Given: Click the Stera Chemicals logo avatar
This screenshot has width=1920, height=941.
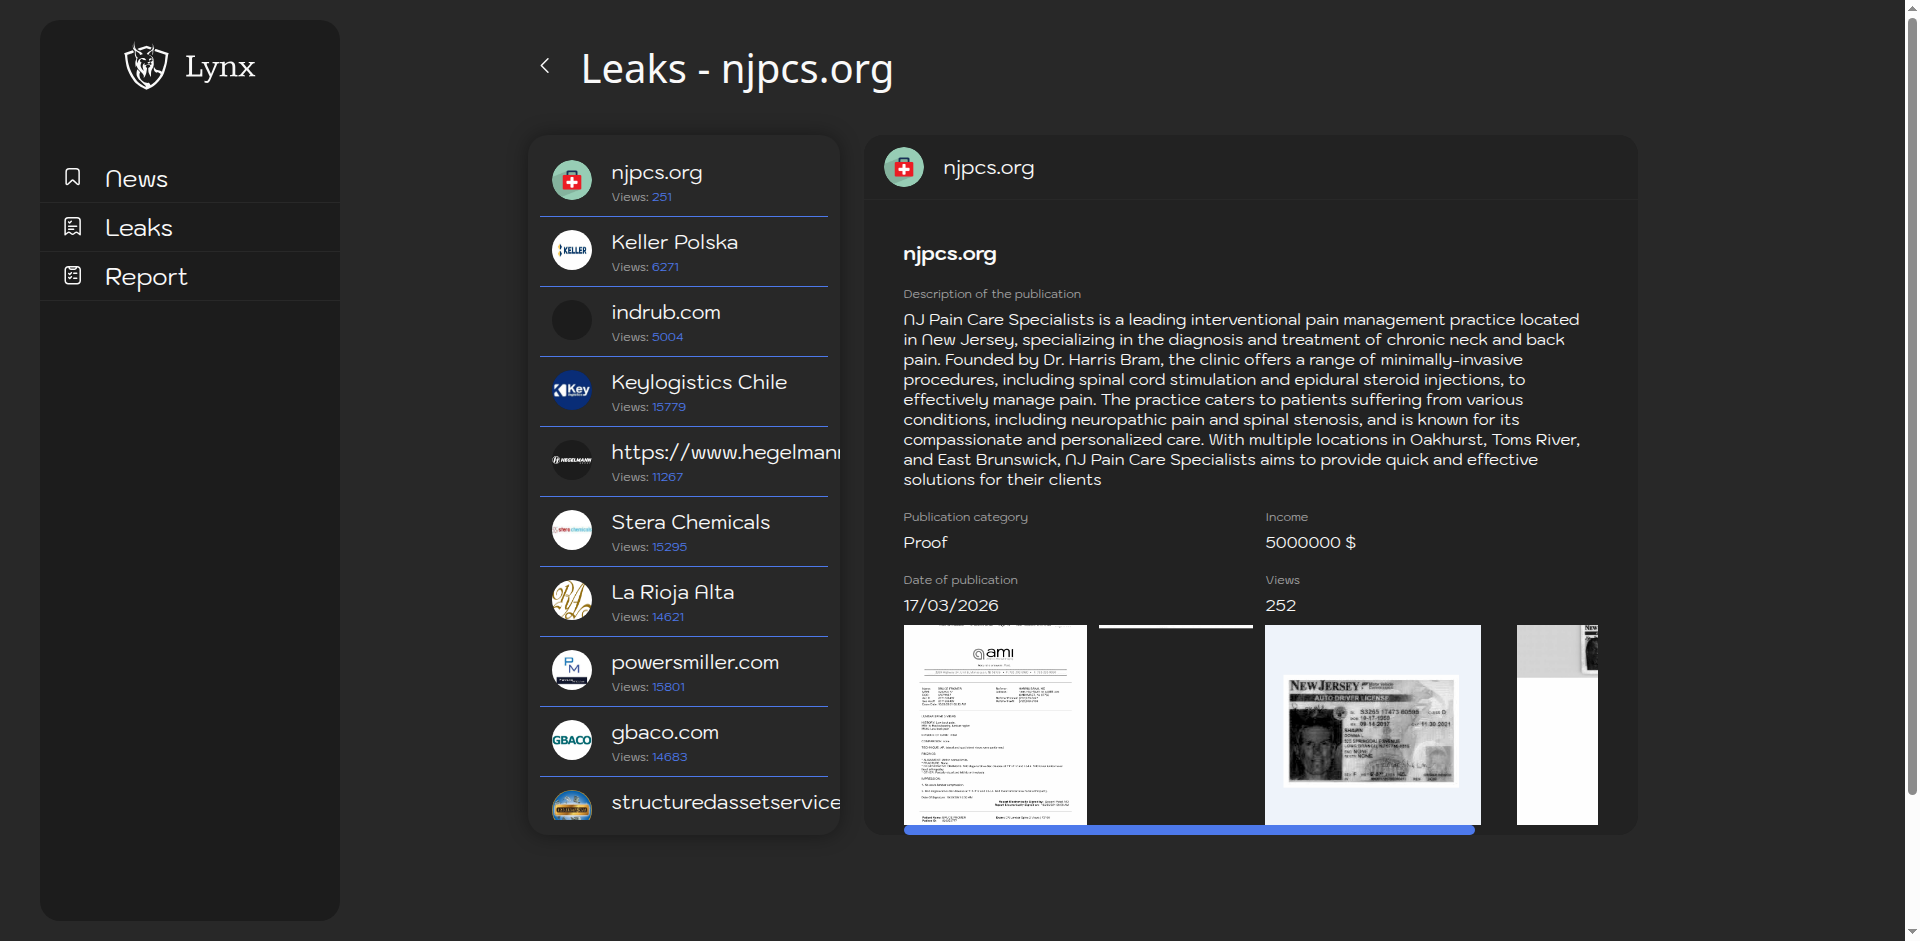Looking at the screenshot, I should click(572, 530).
